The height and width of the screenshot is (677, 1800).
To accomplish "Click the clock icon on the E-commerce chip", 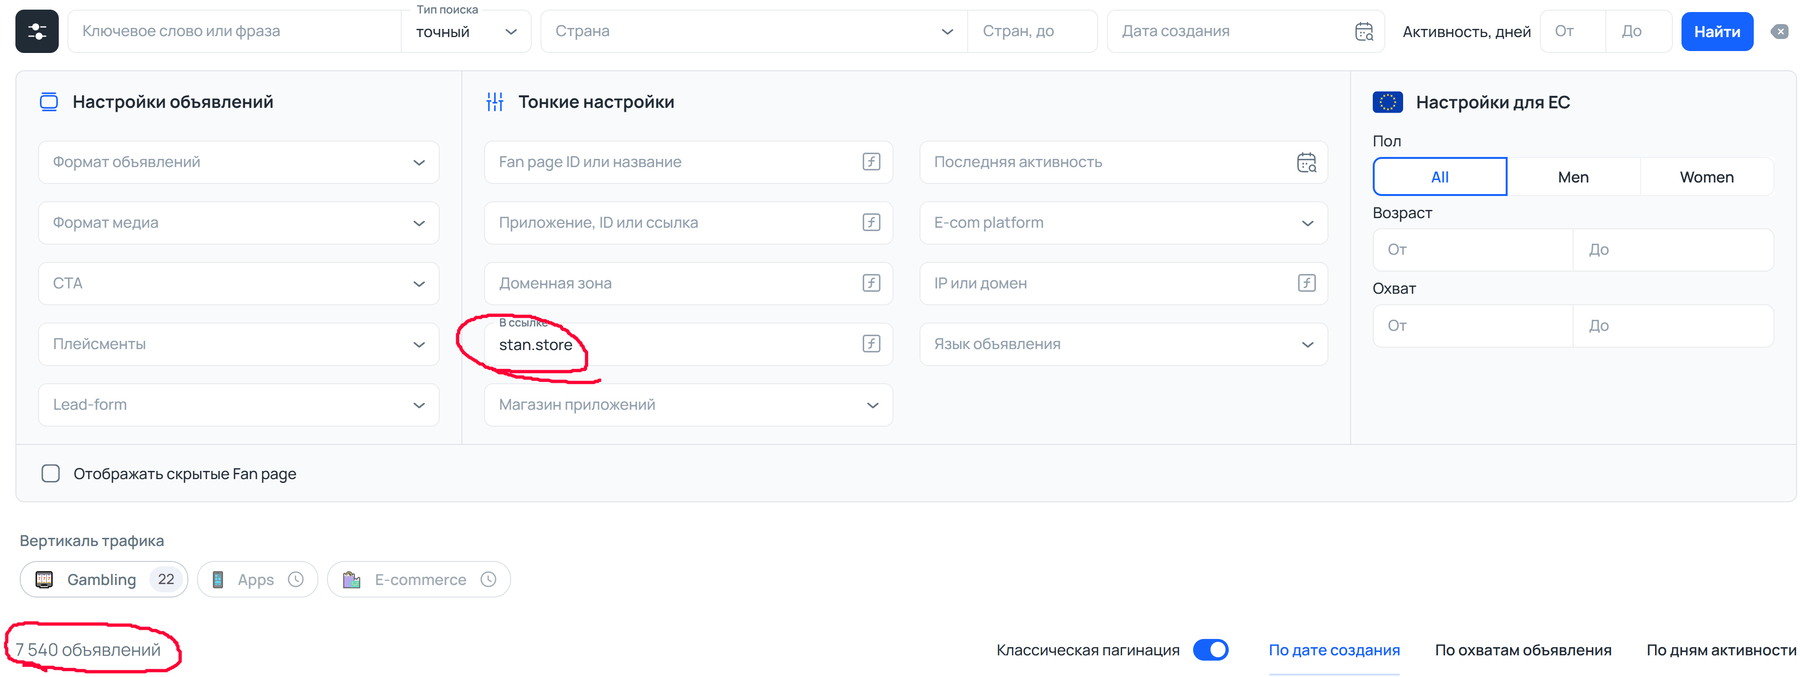I will [x=488, y=579].
